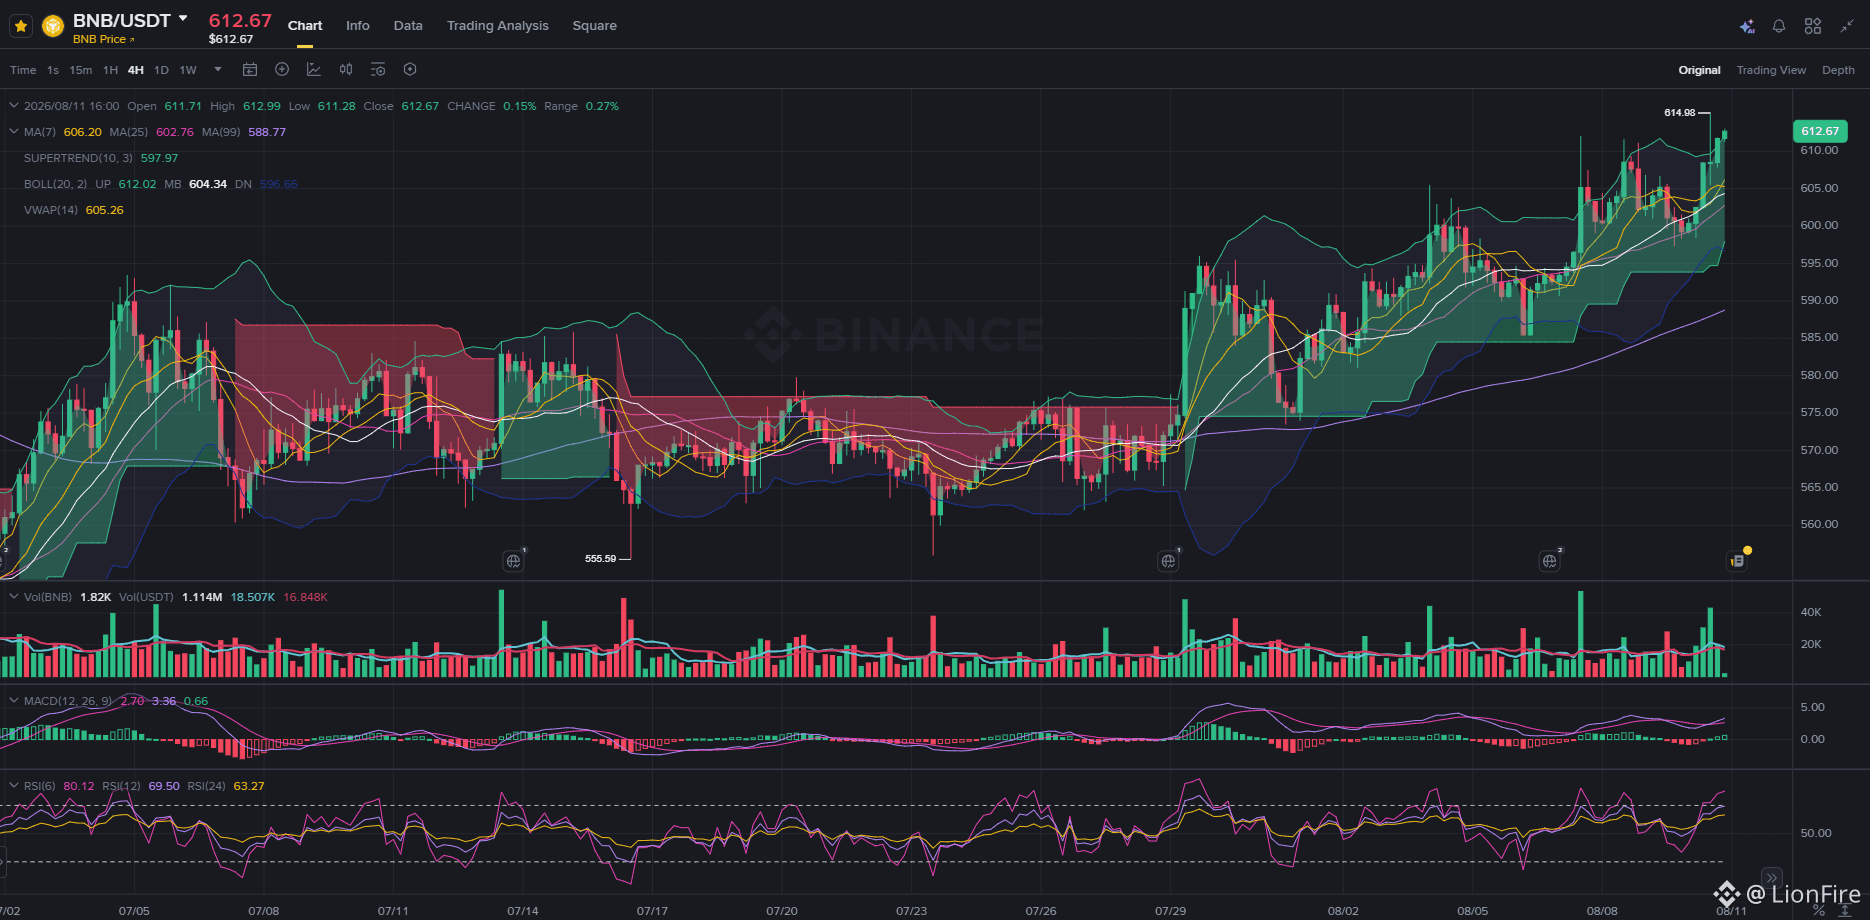Click the 07/20 date on time axis
Viewport: 1870px width, 920px height.
(782, 911)
